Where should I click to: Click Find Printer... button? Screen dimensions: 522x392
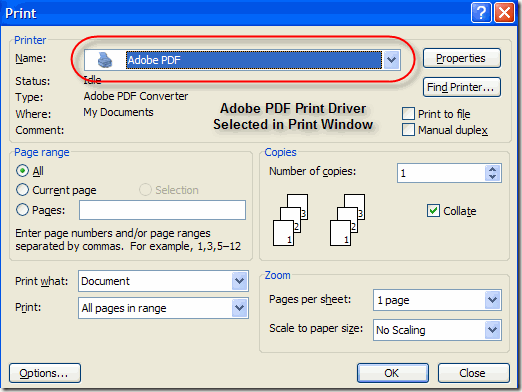[462, 87]
